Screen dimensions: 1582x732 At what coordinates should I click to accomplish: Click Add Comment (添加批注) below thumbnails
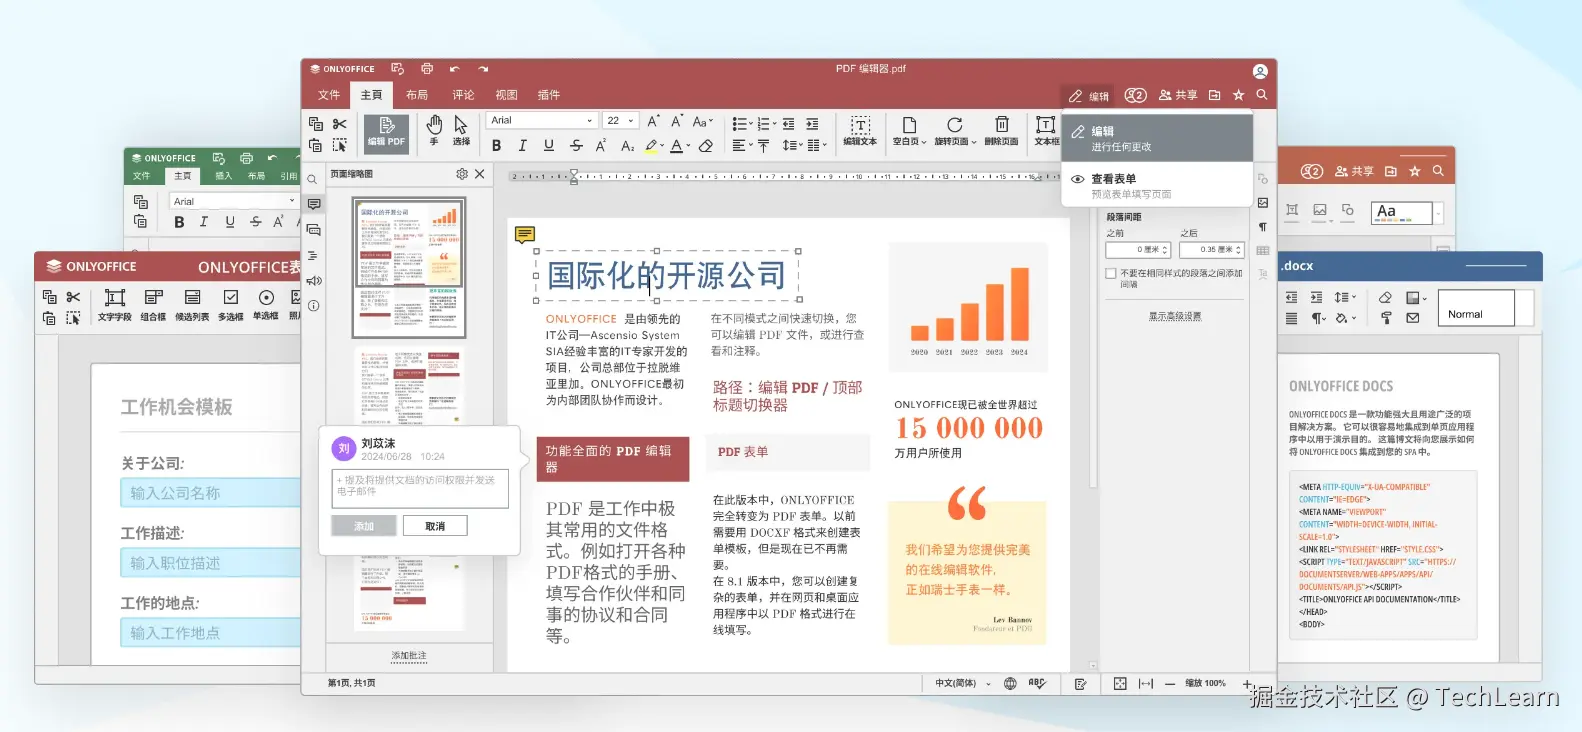pyautogui.click(x=409, y=656)
